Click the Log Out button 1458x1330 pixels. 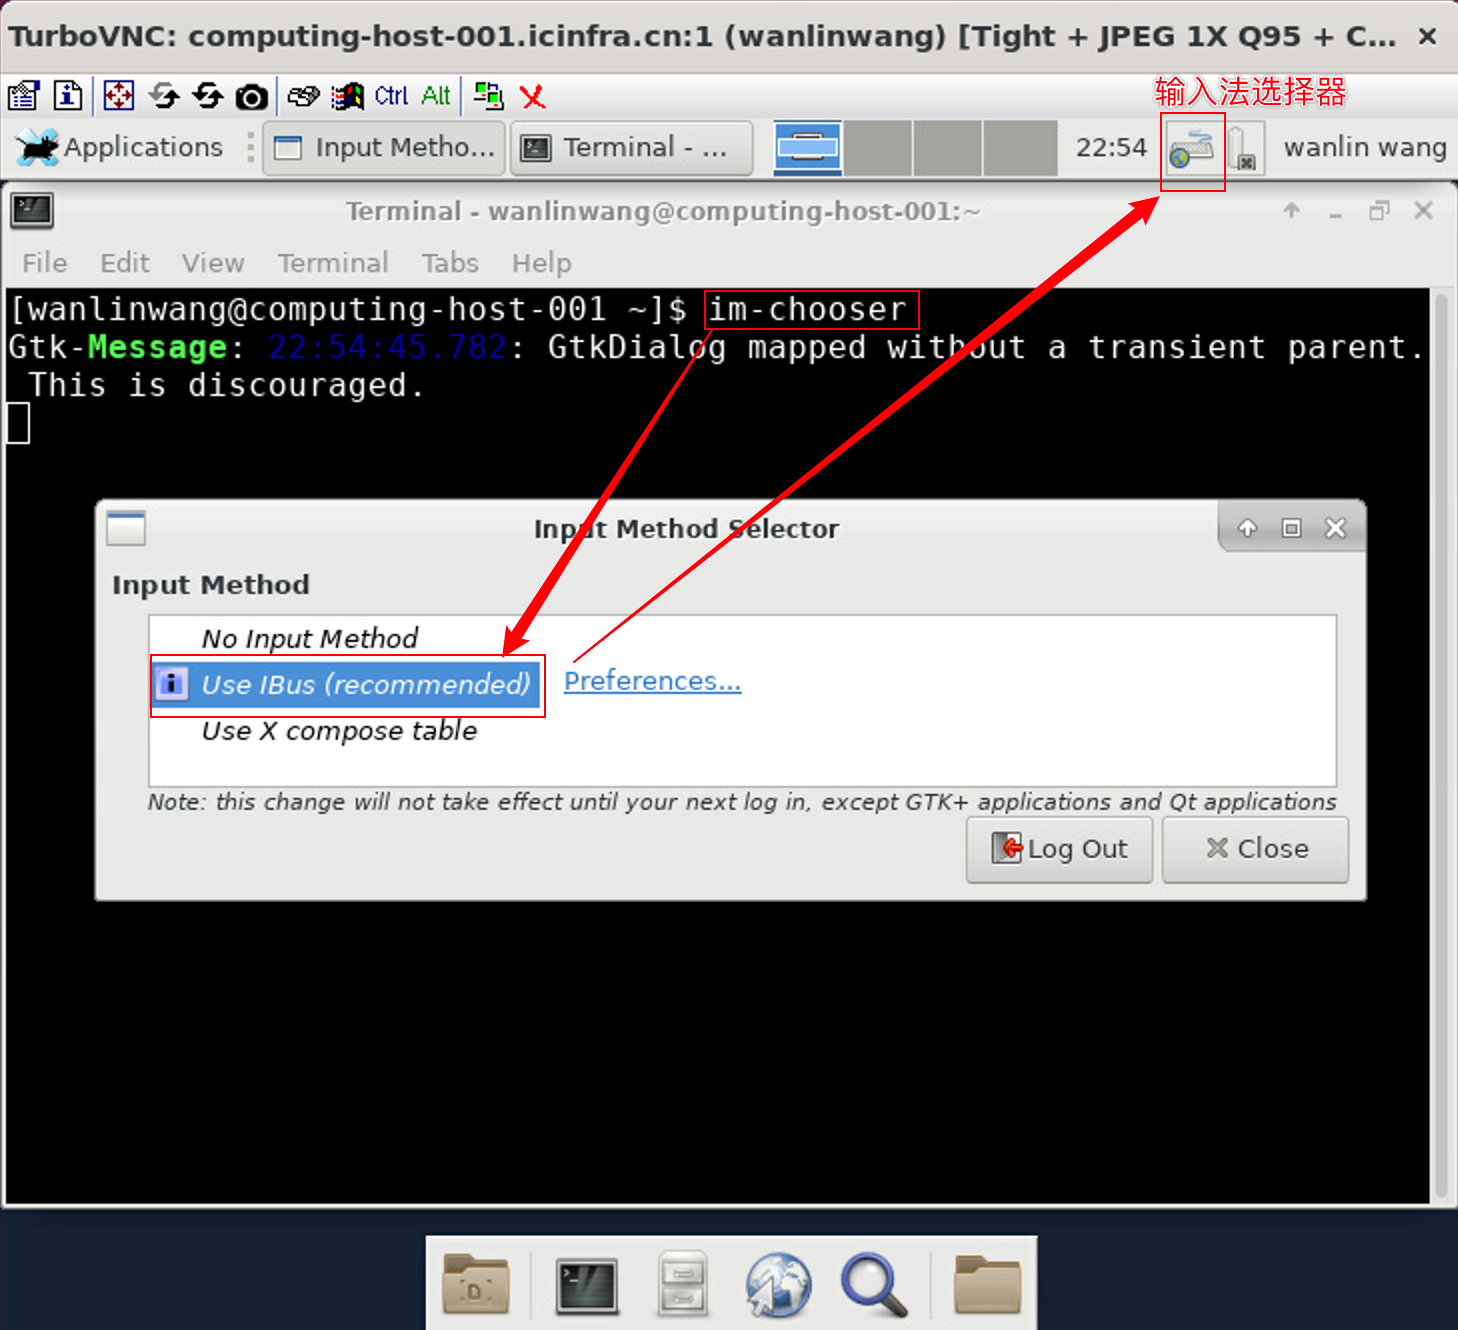click(x=1059, y=849)
